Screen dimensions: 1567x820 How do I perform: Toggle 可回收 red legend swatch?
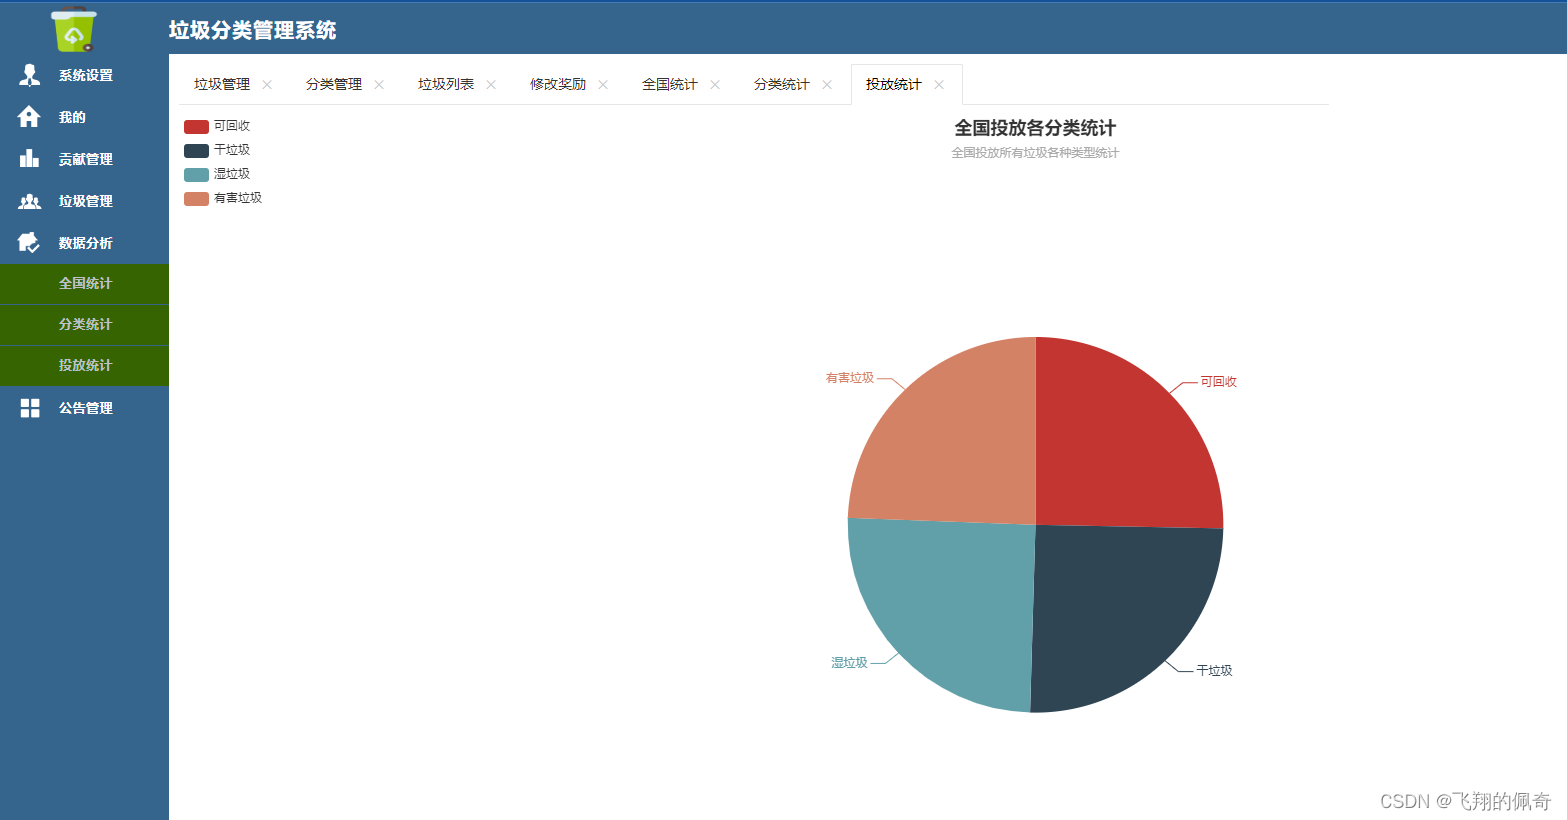pyautogui.click(x=196, y=127)
